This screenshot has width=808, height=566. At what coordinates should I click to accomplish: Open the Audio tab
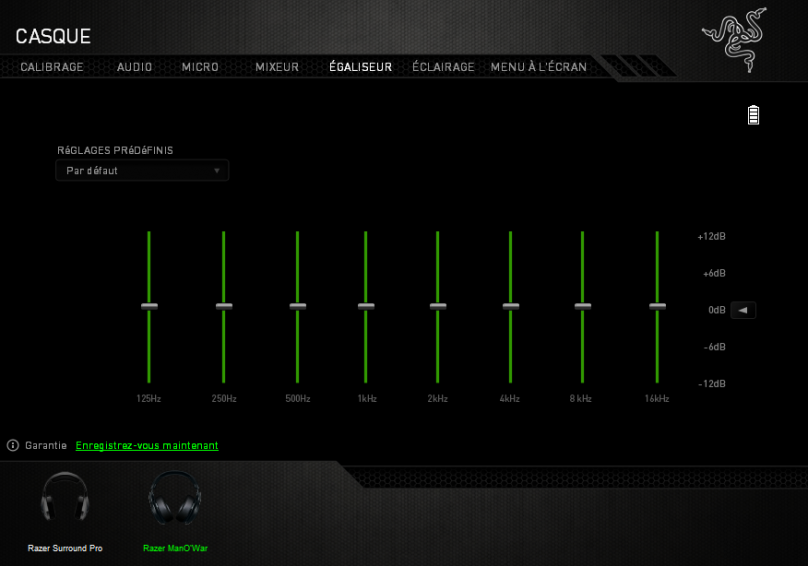point(134,67)
